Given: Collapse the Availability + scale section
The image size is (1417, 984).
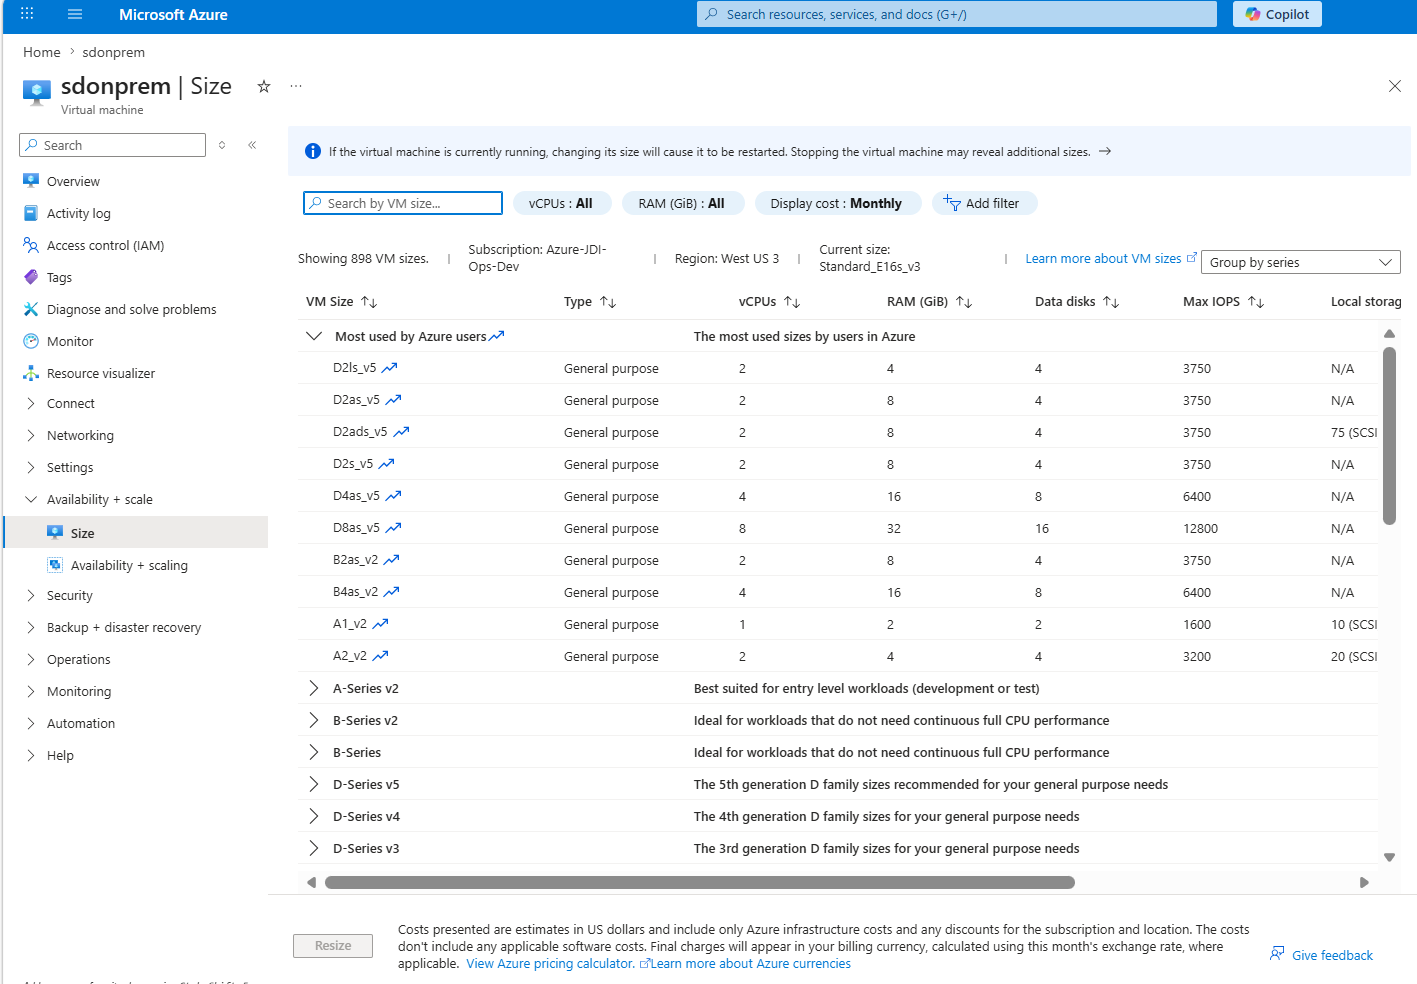Looking at the screenshot, I should pyautogui.click(x=31, y=500).
